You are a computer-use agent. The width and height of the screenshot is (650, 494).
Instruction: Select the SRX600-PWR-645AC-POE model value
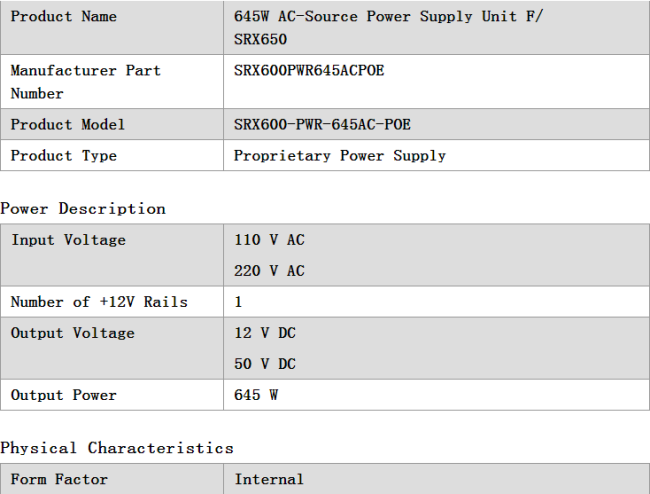point(322,124)
